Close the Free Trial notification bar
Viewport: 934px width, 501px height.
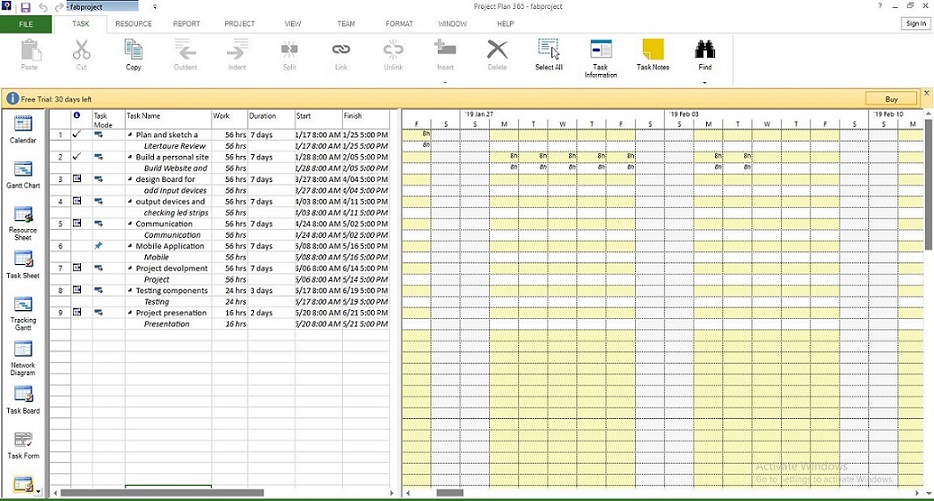pos(926,94)
